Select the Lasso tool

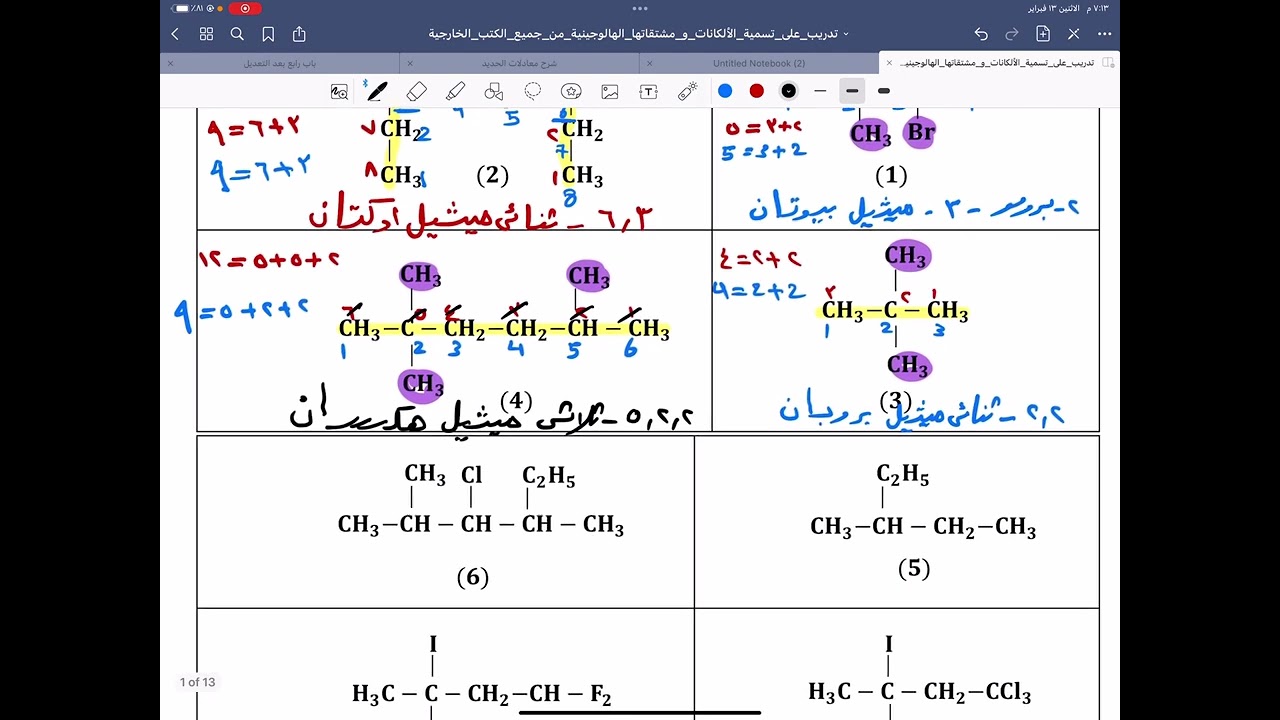pos(533,91)
